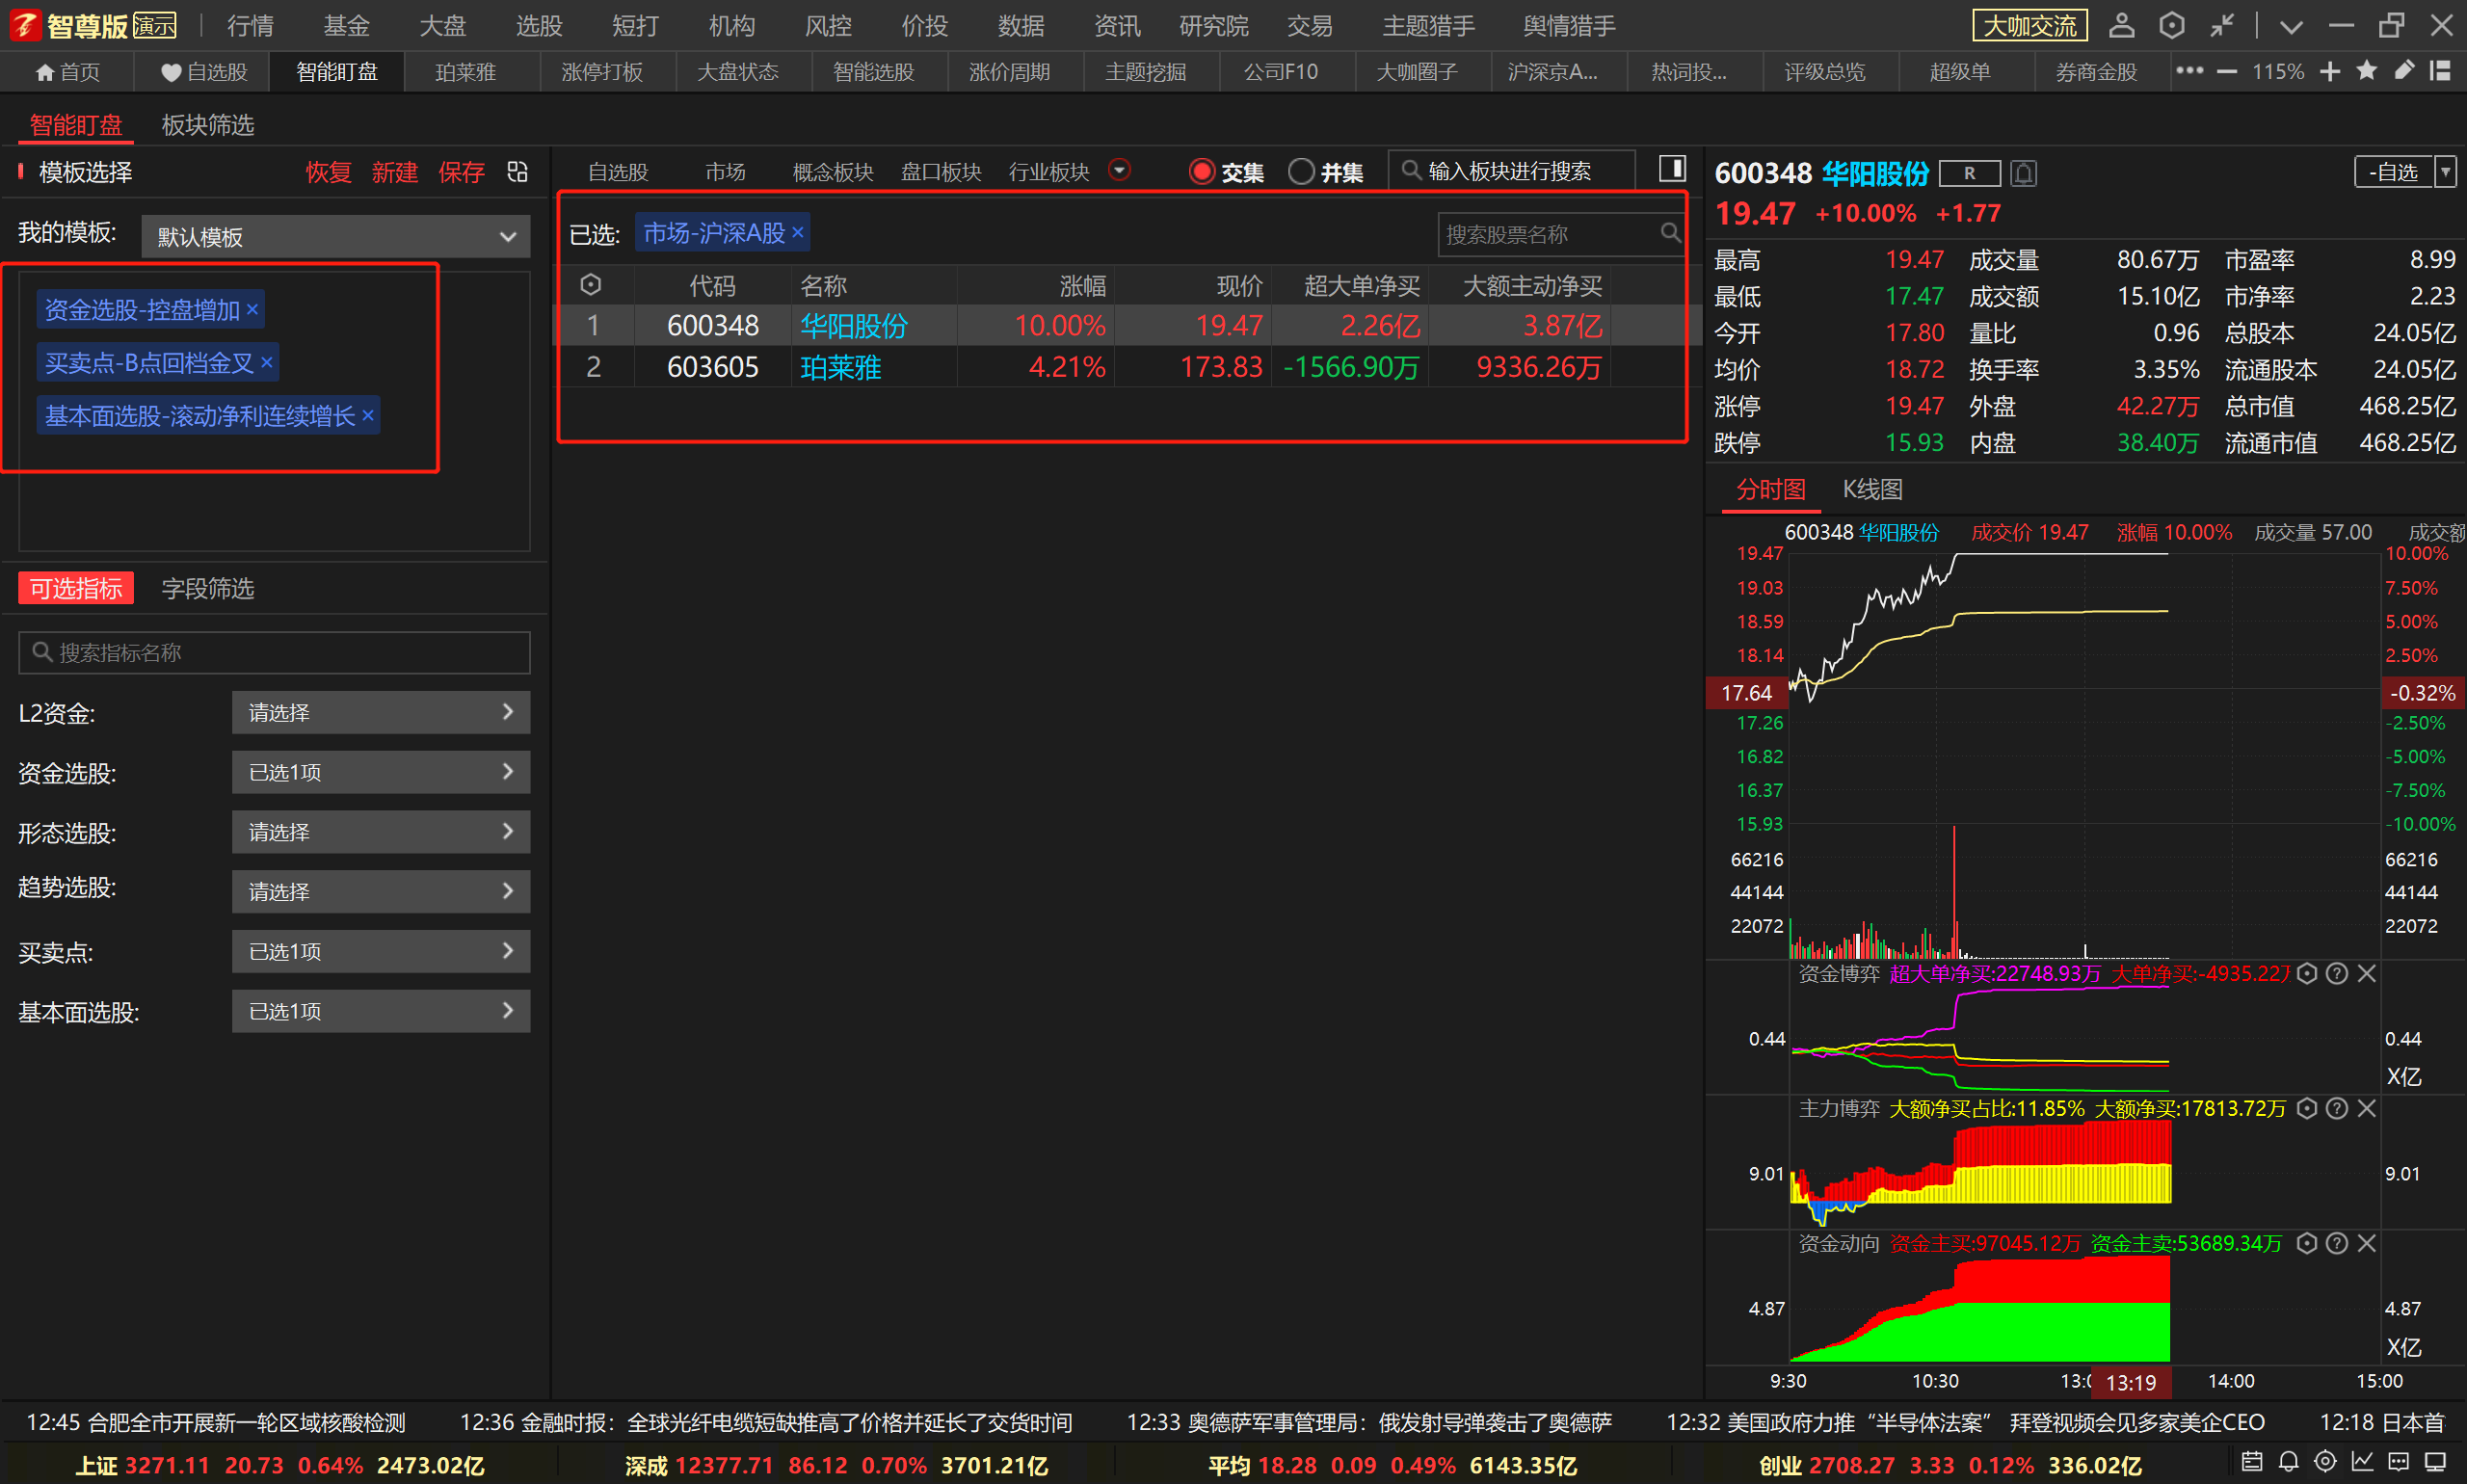Close the 主力博弈 indicator panel
Viewport: 2467px width, 1484px height.
[x=2367, y=1108]
